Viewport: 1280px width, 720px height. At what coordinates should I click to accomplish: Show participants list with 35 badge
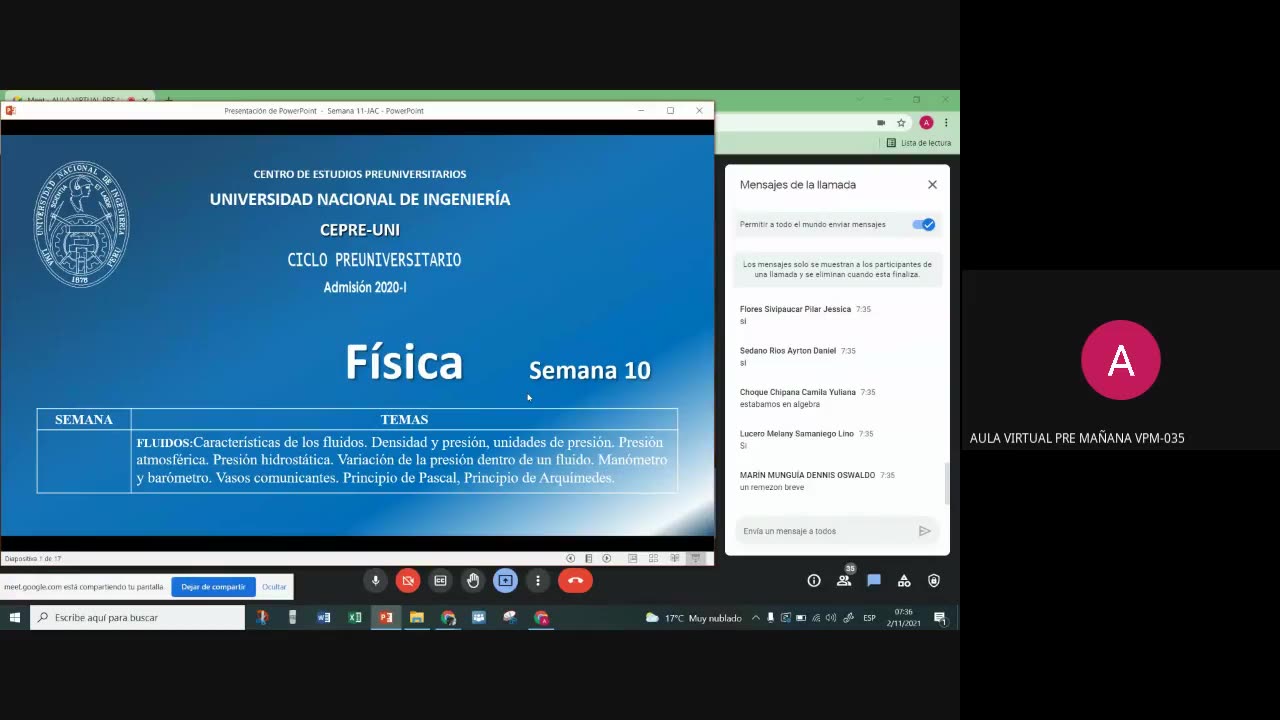844,579
